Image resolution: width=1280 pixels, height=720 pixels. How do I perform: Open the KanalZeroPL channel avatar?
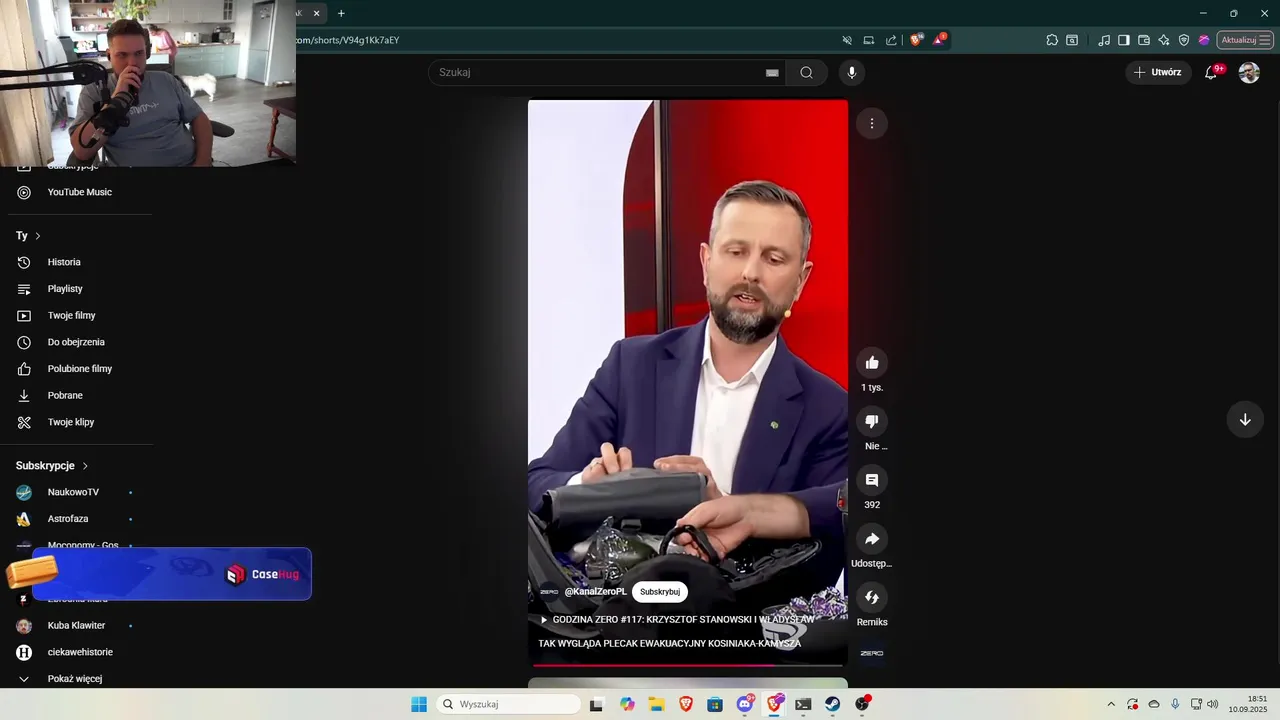(549, 592)
